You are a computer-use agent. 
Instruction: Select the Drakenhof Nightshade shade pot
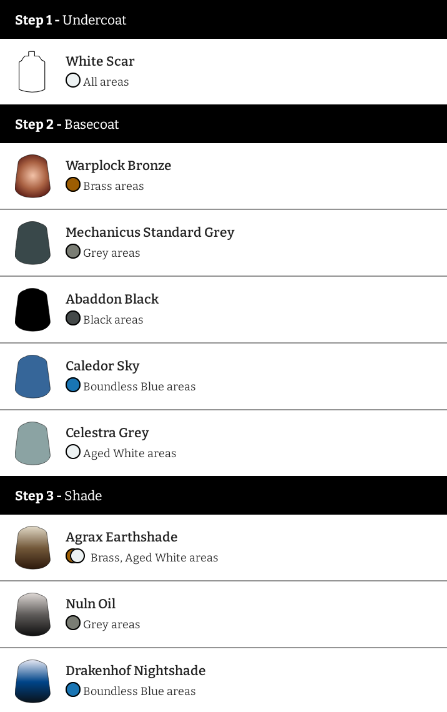32,681
